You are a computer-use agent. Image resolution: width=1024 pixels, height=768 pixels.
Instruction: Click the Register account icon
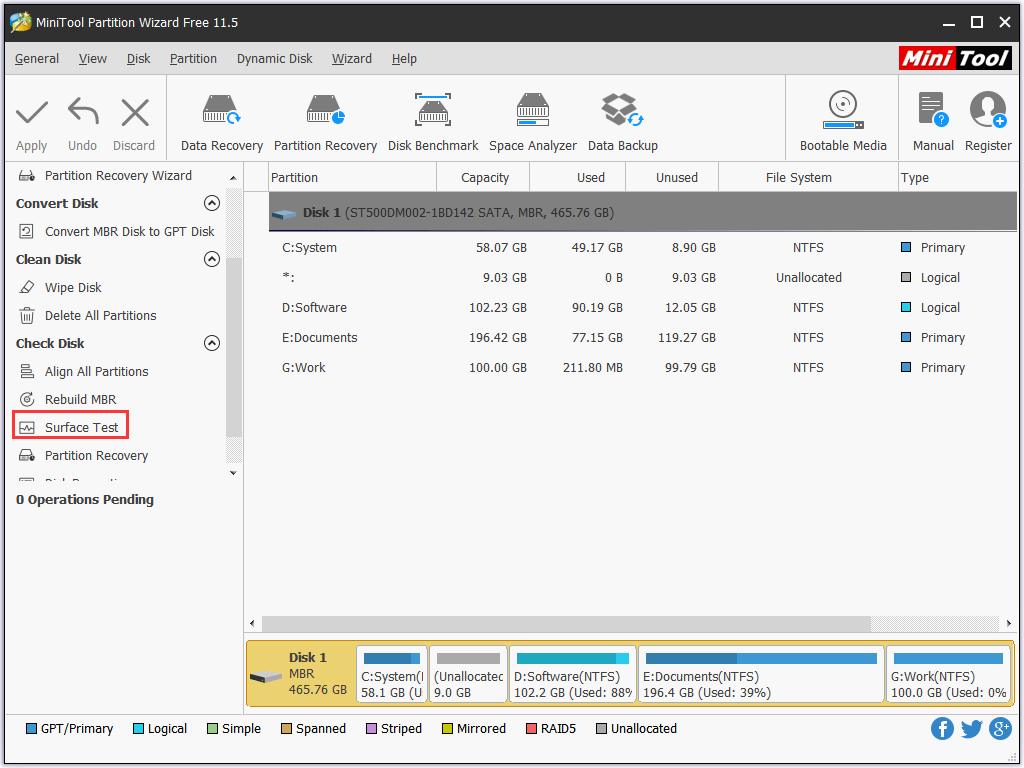[x=988, y=122]
